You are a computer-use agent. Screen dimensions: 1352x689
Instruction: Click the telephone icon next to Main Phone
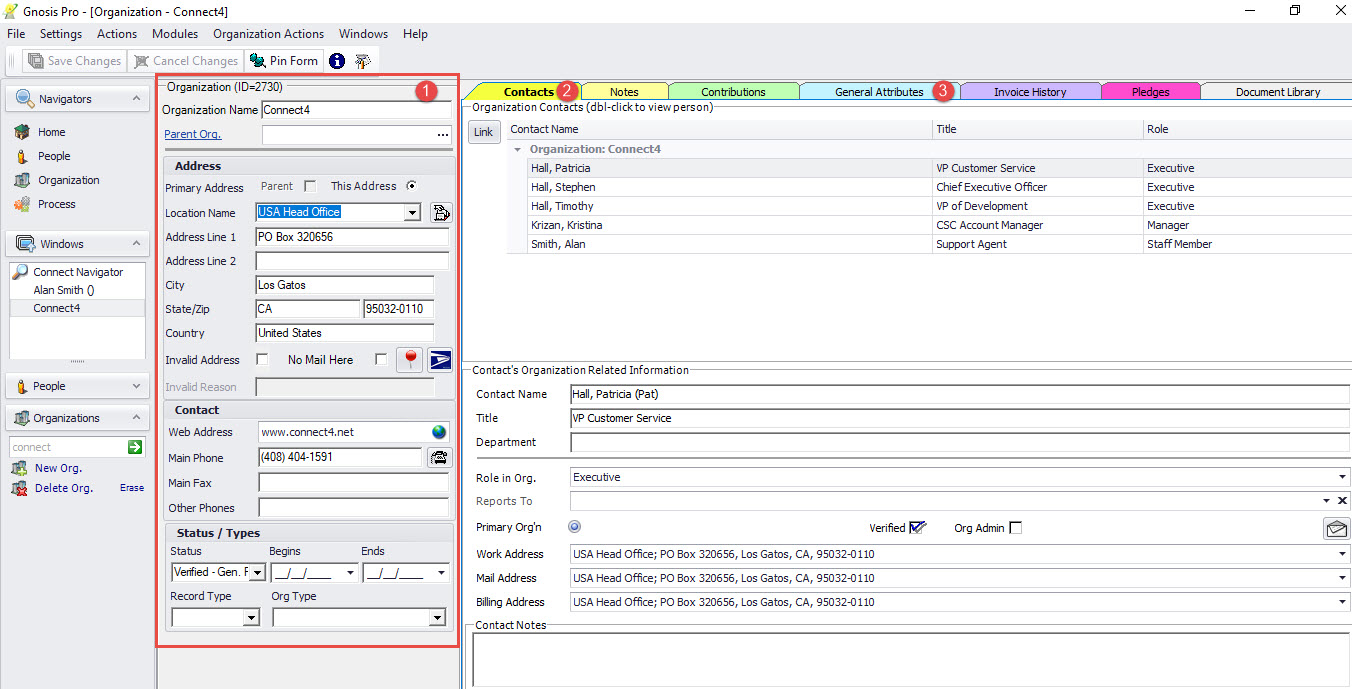point(440,457)
